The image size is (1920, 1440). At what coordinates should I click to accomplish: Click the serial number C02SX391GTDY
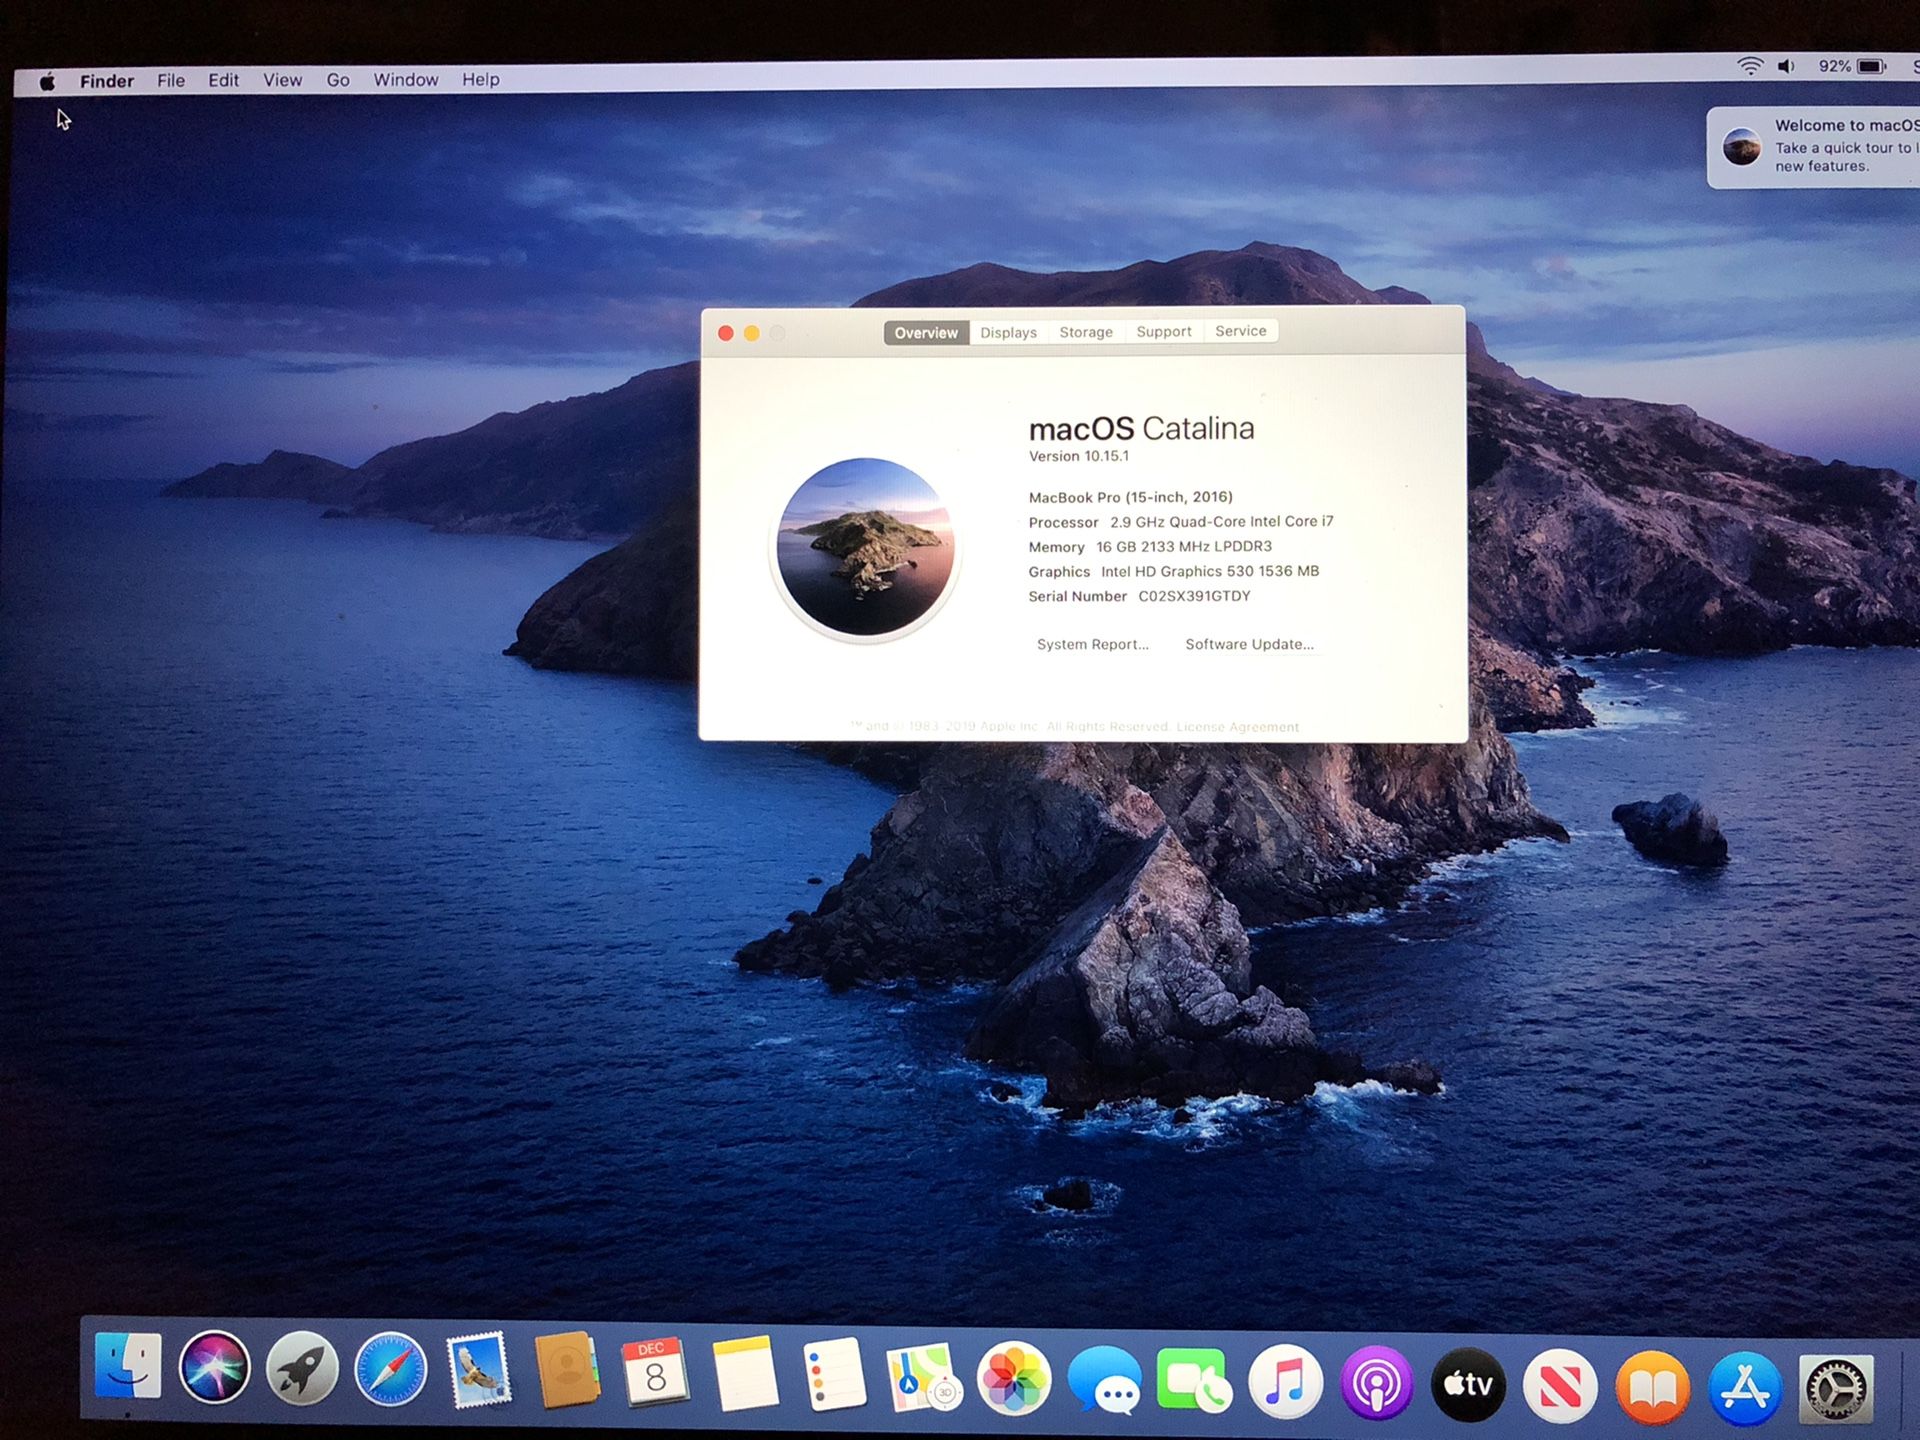[1195, 596]
